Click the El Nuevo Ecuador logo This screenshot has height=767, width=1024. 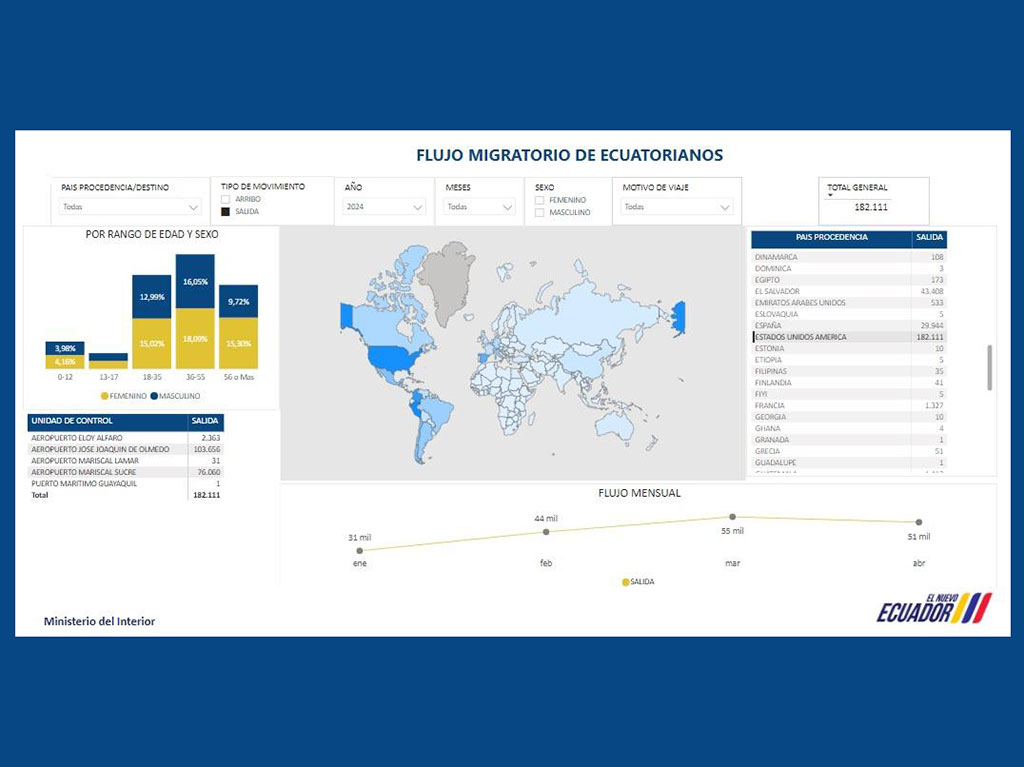[x=934, y=608]
